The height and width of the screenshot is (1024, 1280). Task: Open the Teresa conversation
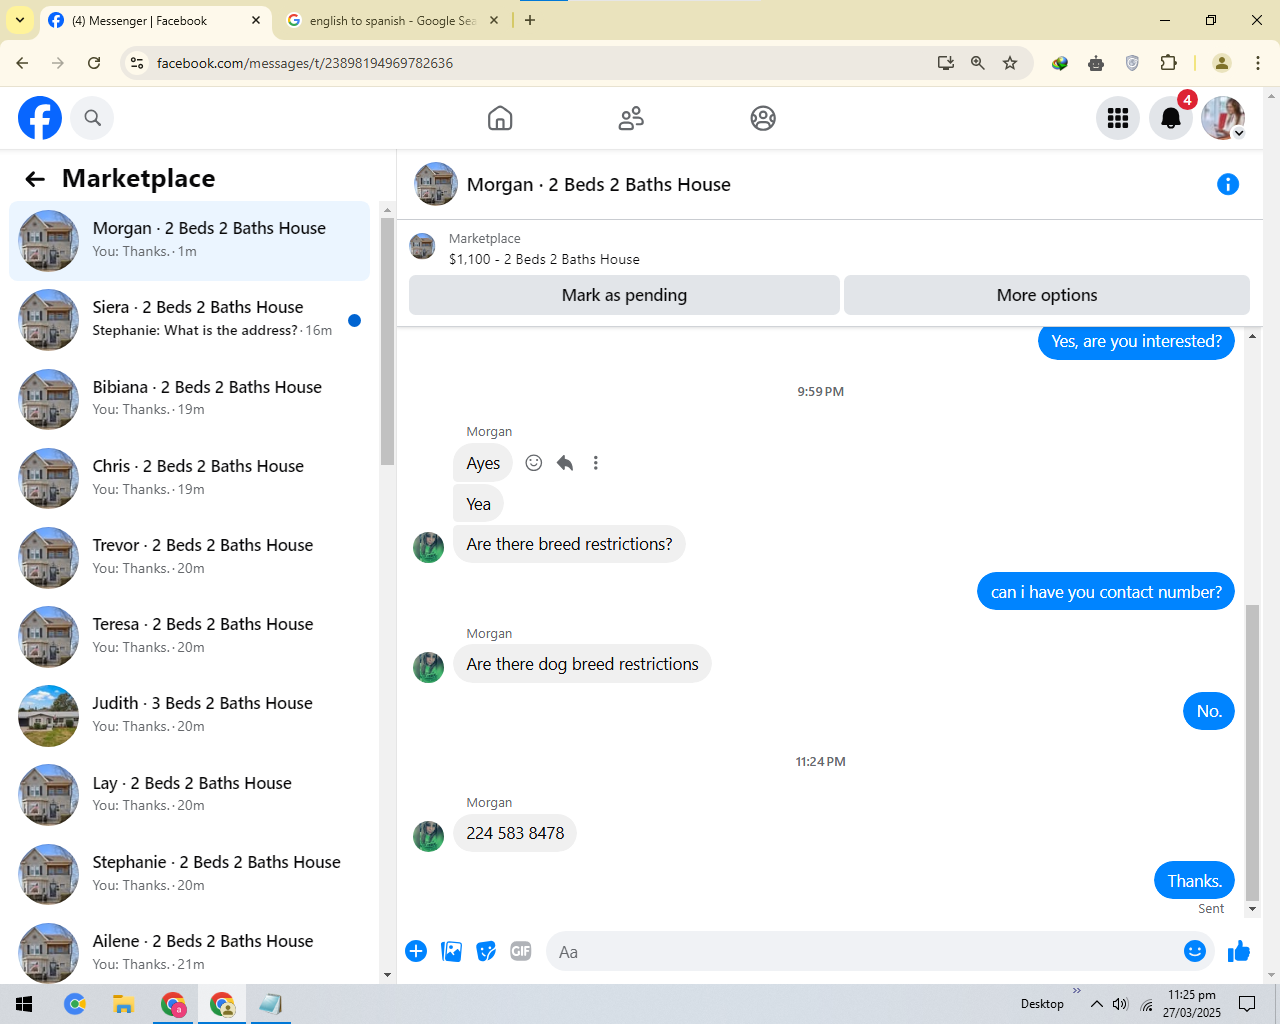point(190,636)
